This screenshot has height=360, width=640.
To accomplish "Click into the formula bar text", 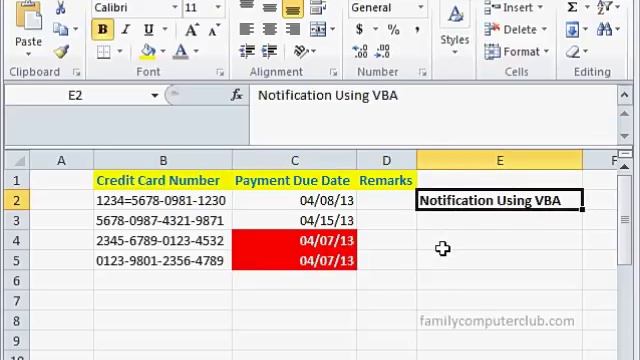I will (x=328, y=96).
